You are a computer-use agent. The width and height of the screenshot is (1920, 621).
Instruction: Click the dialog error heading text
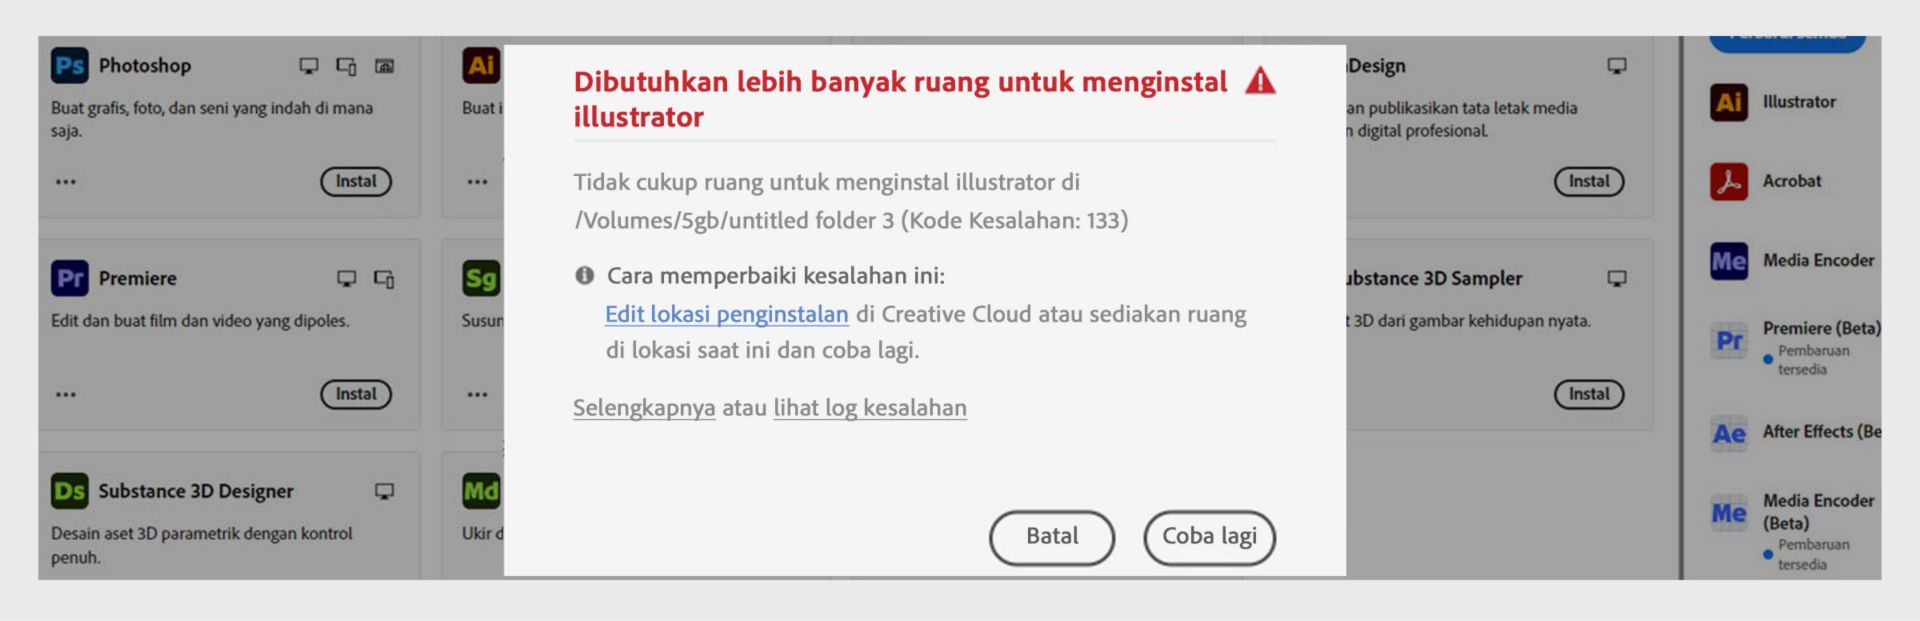[900, 99]
